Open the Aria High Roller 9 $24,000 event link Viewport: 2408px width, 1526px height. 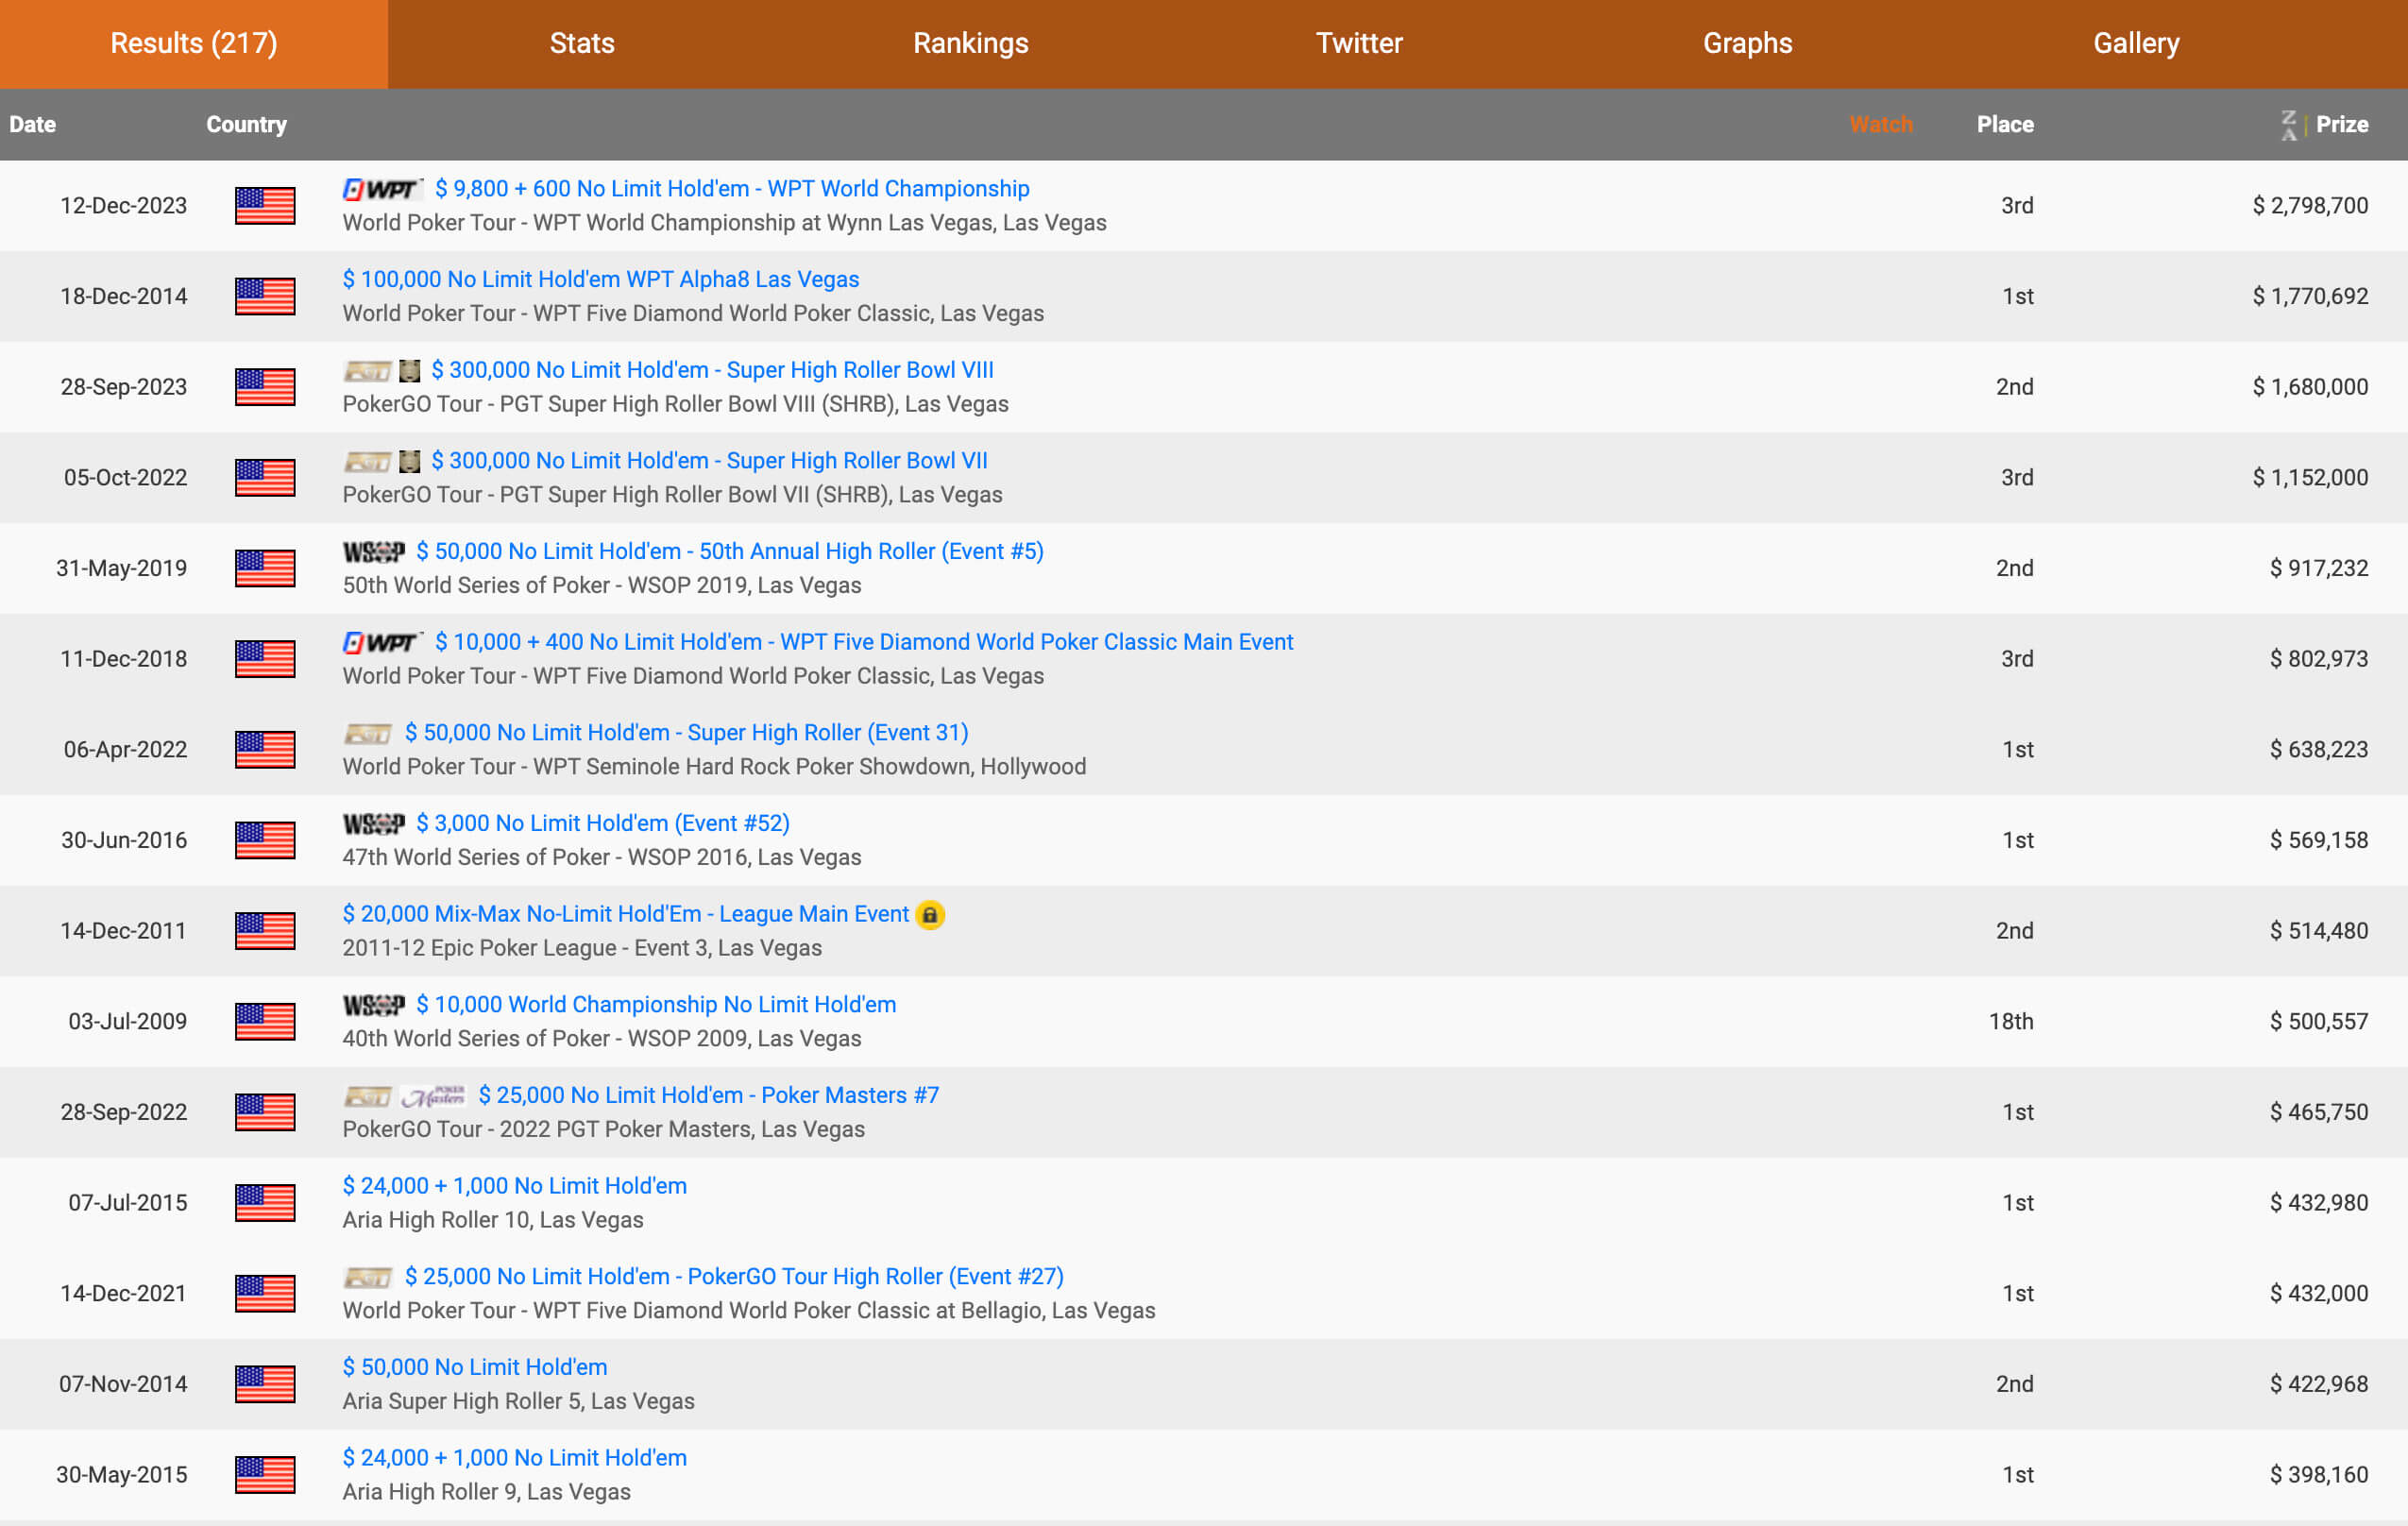[514, 1458]
